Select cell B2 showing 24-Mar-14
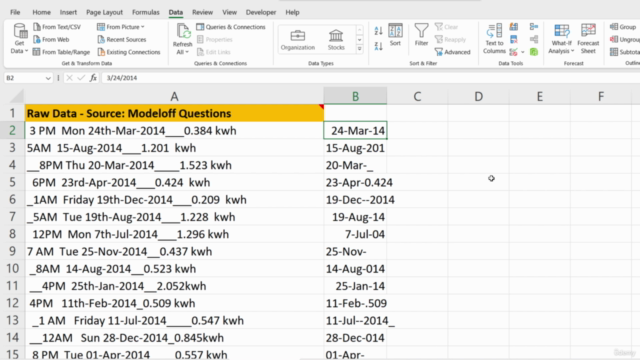 pos(355,131)
